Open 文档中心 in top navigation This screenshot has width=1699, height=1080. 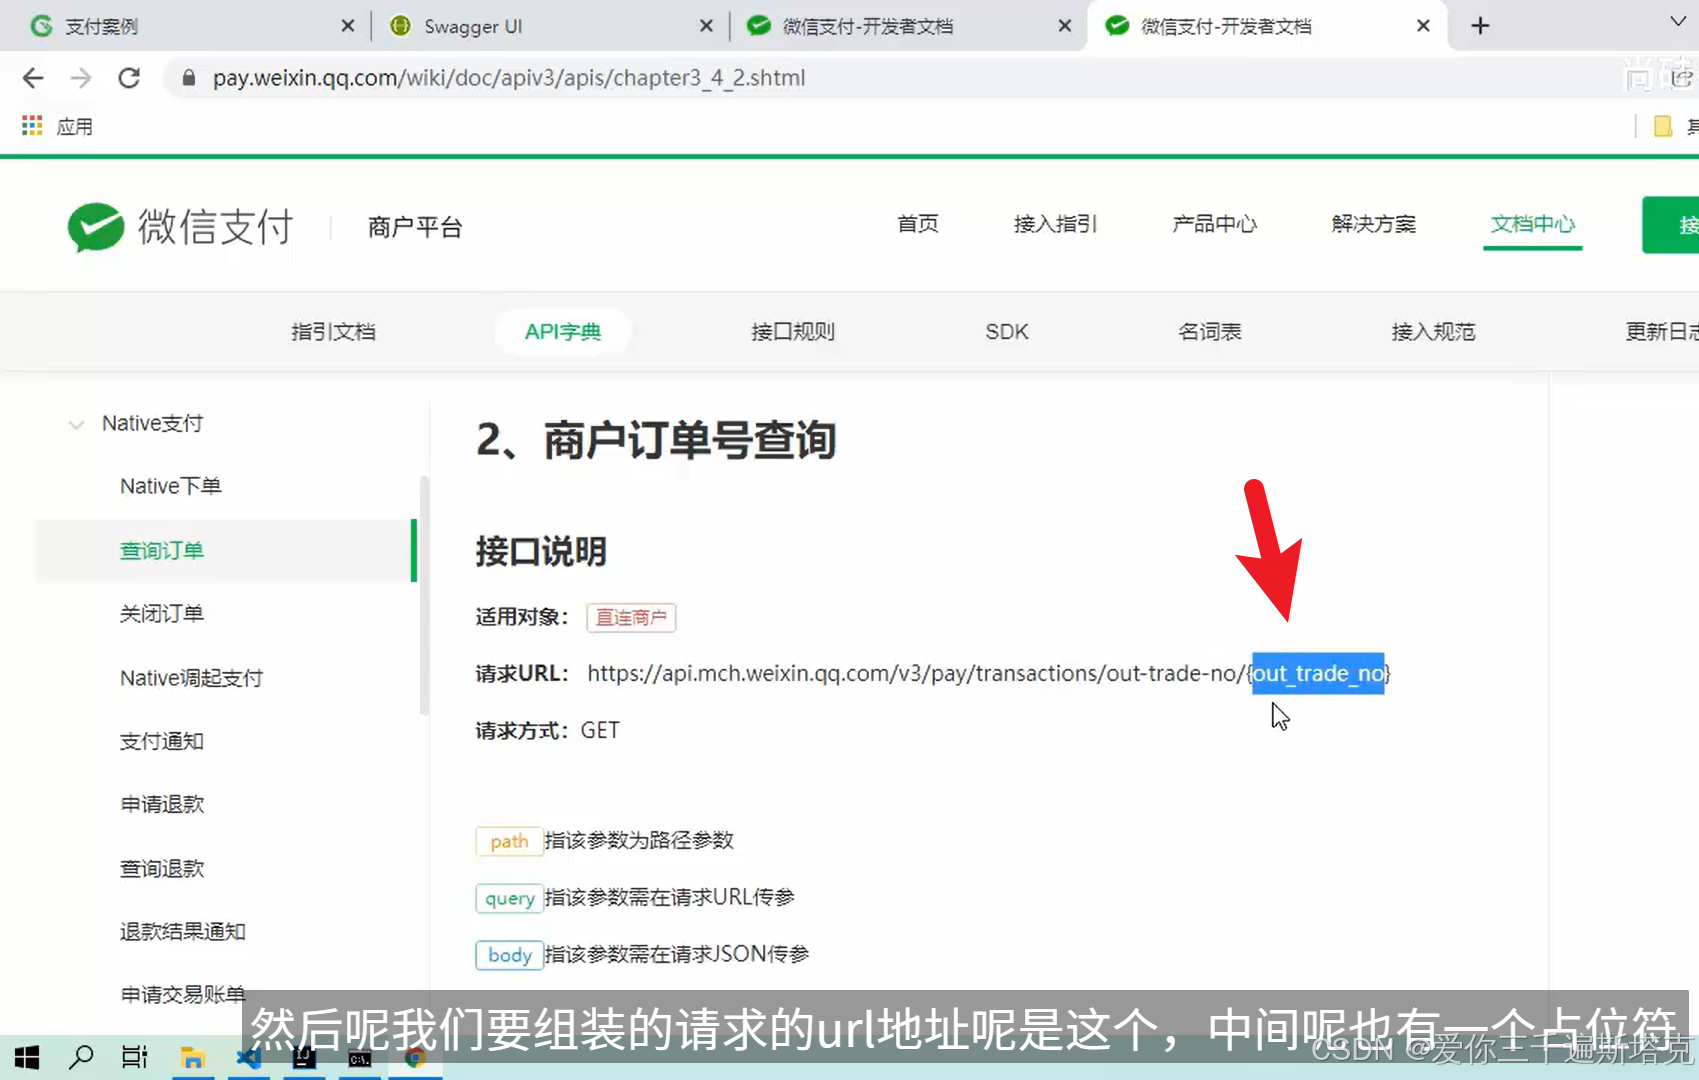pyautogui.click(x=1533, y=224)
